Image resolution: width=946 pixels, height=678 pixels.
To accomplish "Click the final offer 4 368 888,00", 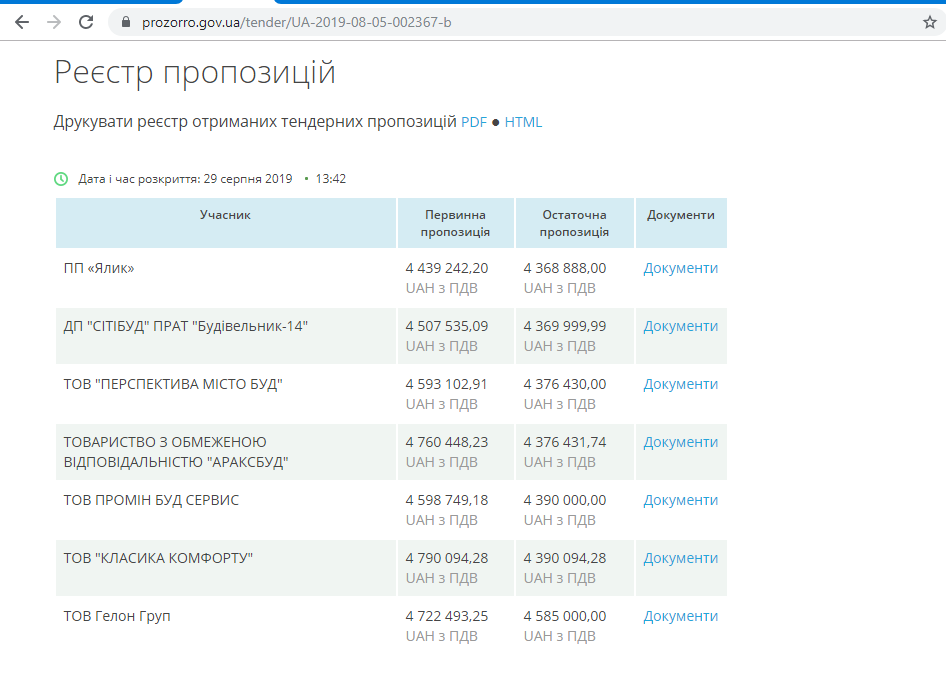I will [565, 268].
